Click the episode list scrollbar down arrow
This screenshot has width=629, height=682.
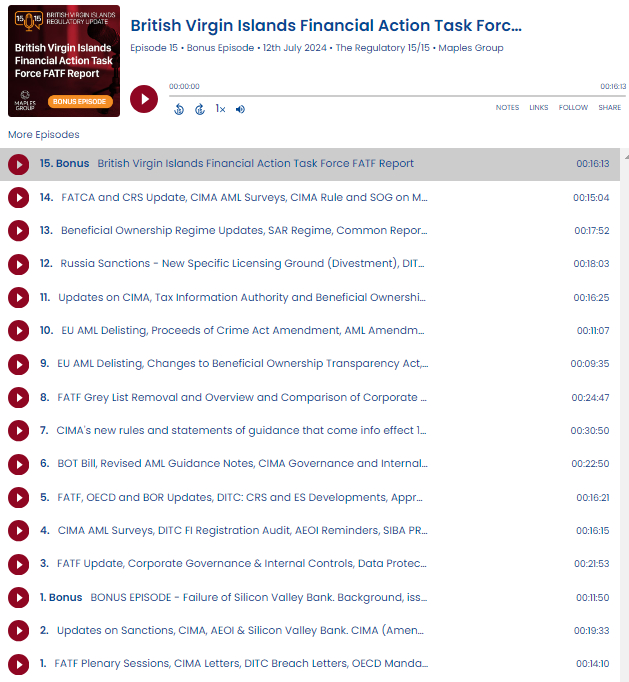point(624,675)
